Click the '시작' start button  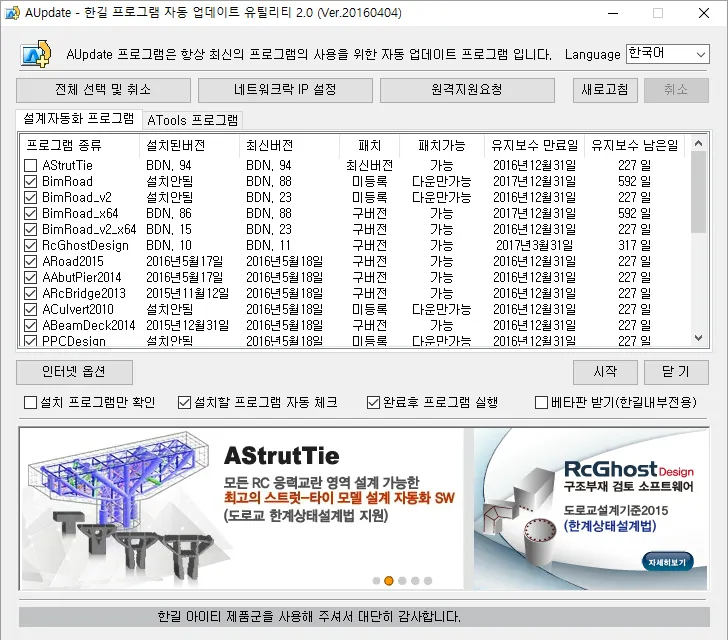[605, 372]
